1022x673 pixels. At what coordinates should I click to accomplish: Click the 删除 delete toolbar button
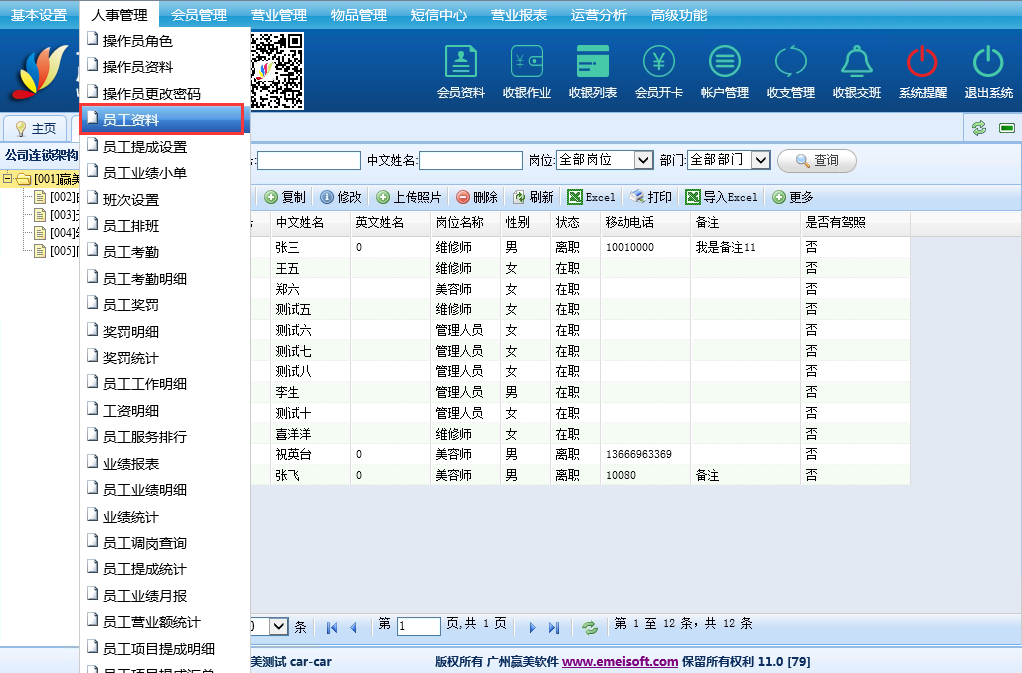[x=477, y=197]
